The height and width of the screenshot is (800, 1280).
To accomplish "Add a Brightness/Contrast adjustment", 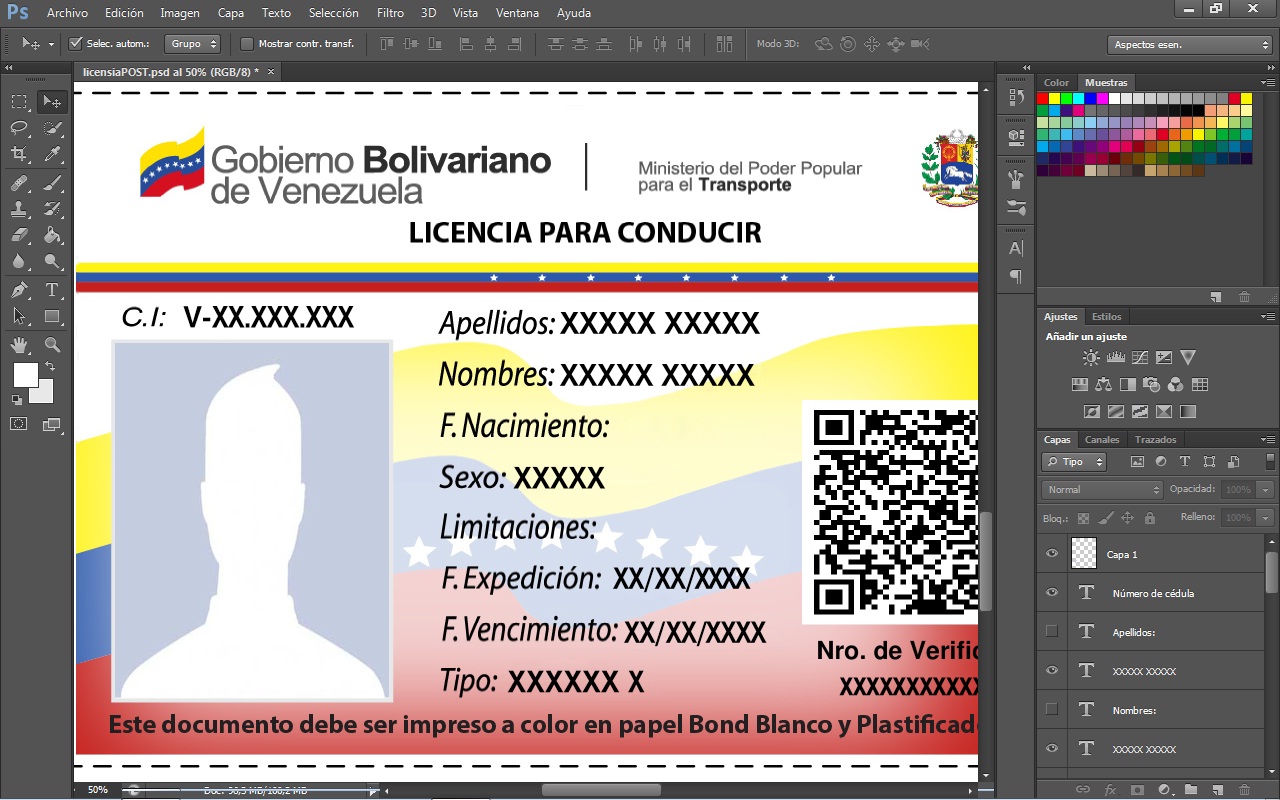I will 1091,357.
